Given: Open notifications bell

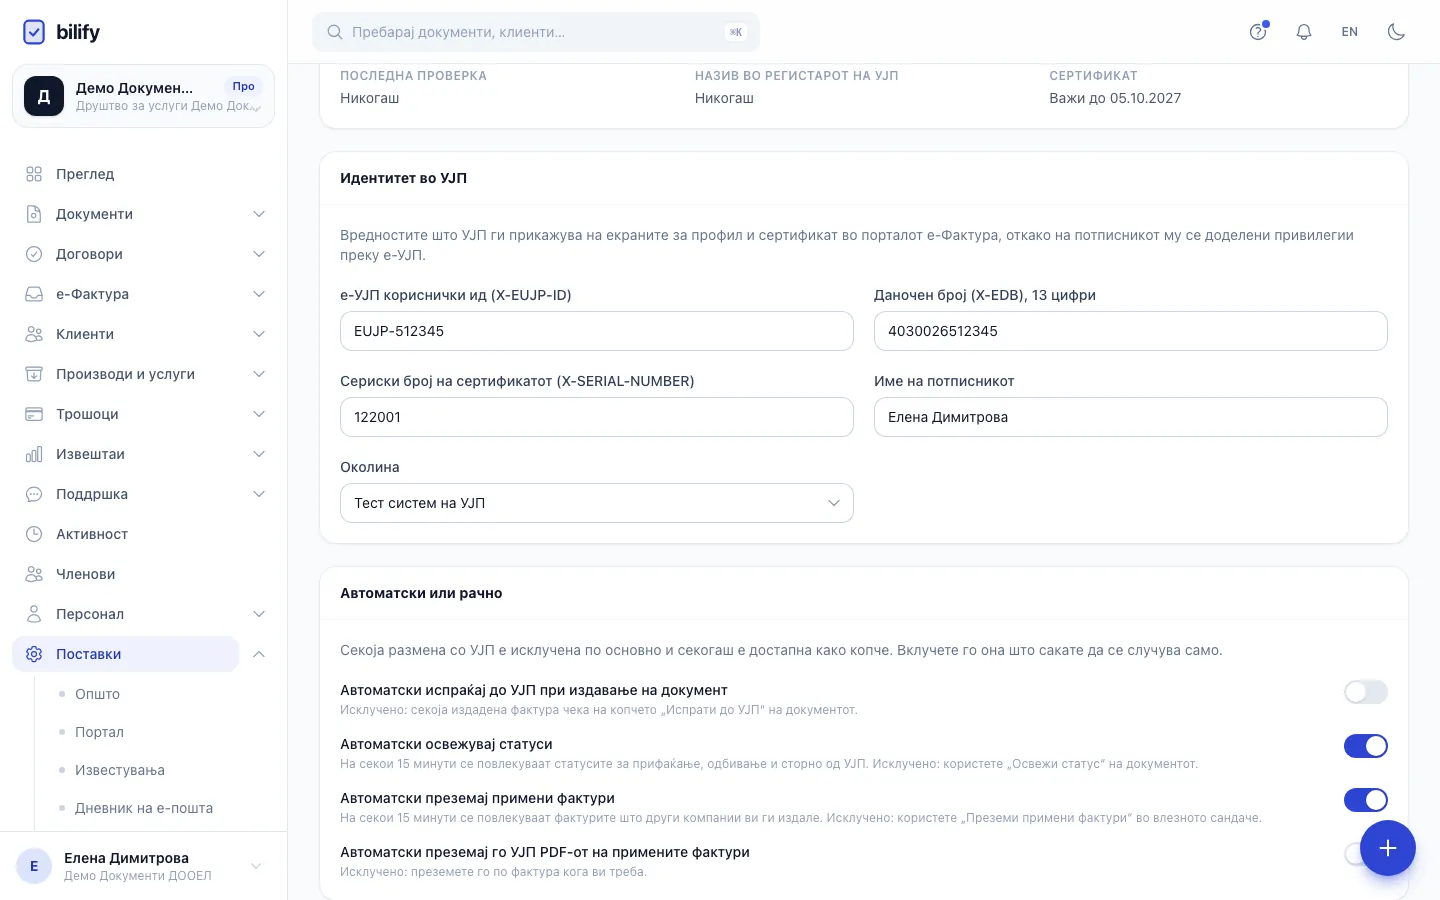Looking at the screenshot, I should pyautogui.click(x=1304, y=32).
